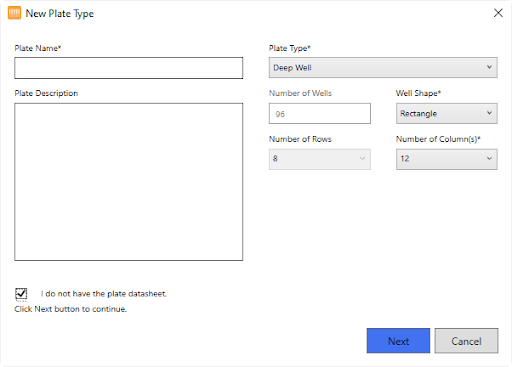Close the New Plate Type dialog
Image resolution: width=512 pixels, height=367 pixels.
pos(498,13)
